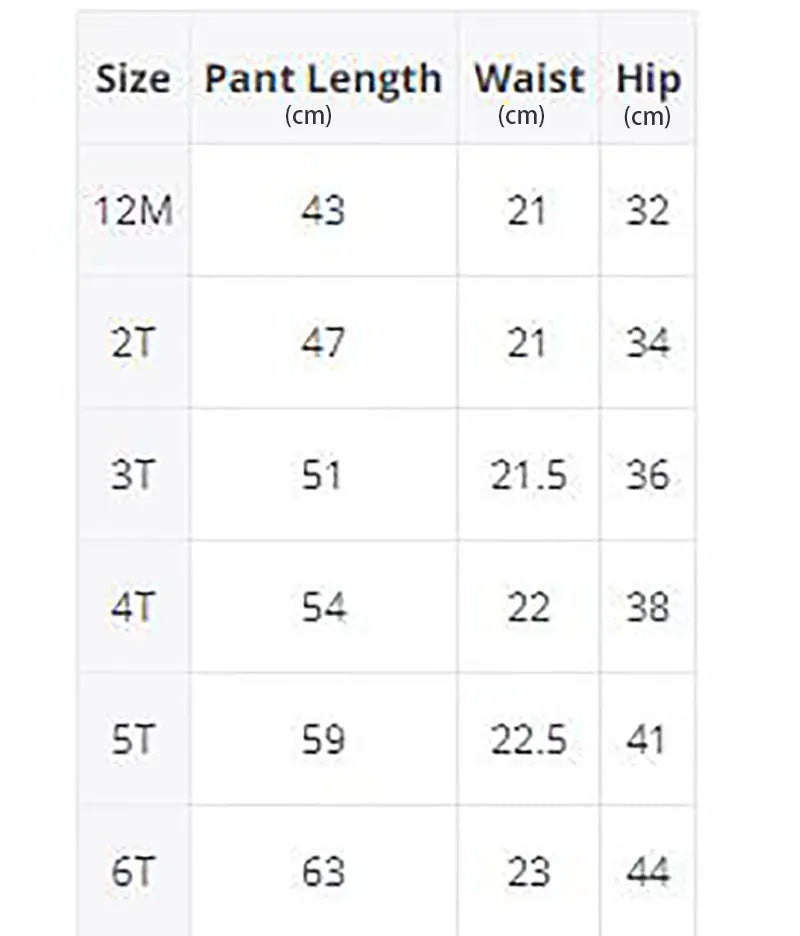Click the Waist column header
The height and width of the screenshot is (936, 800).
point(529,79)
